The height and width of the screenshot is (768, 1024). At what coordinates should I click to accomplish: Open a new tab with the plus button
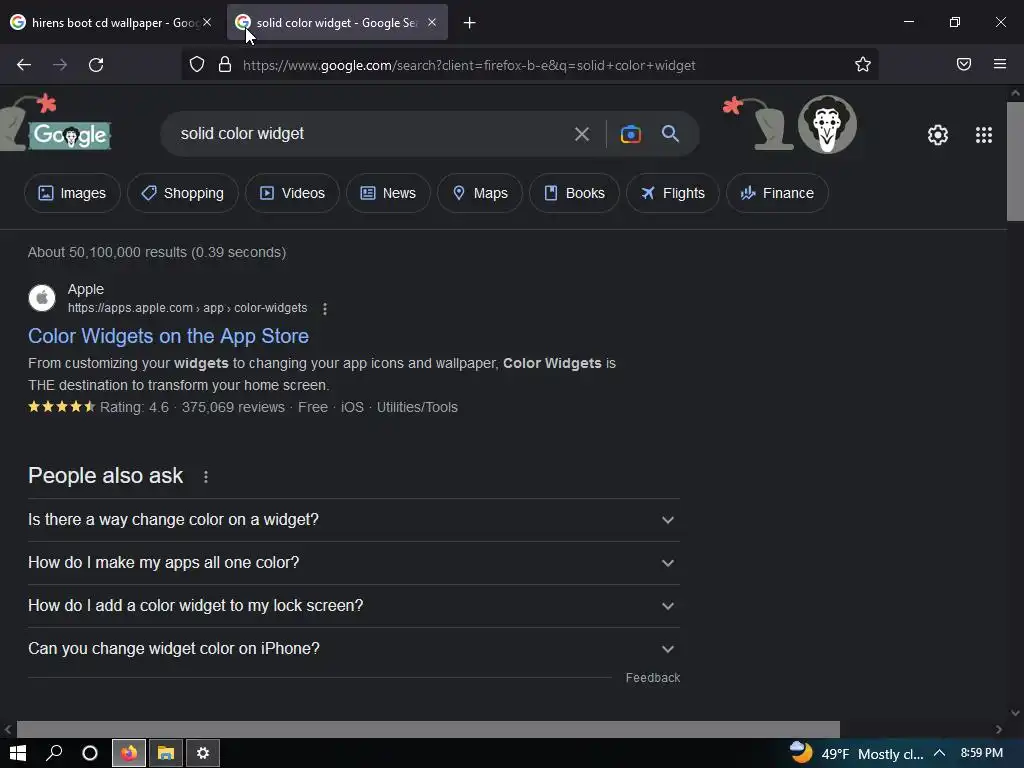(469, 23)
